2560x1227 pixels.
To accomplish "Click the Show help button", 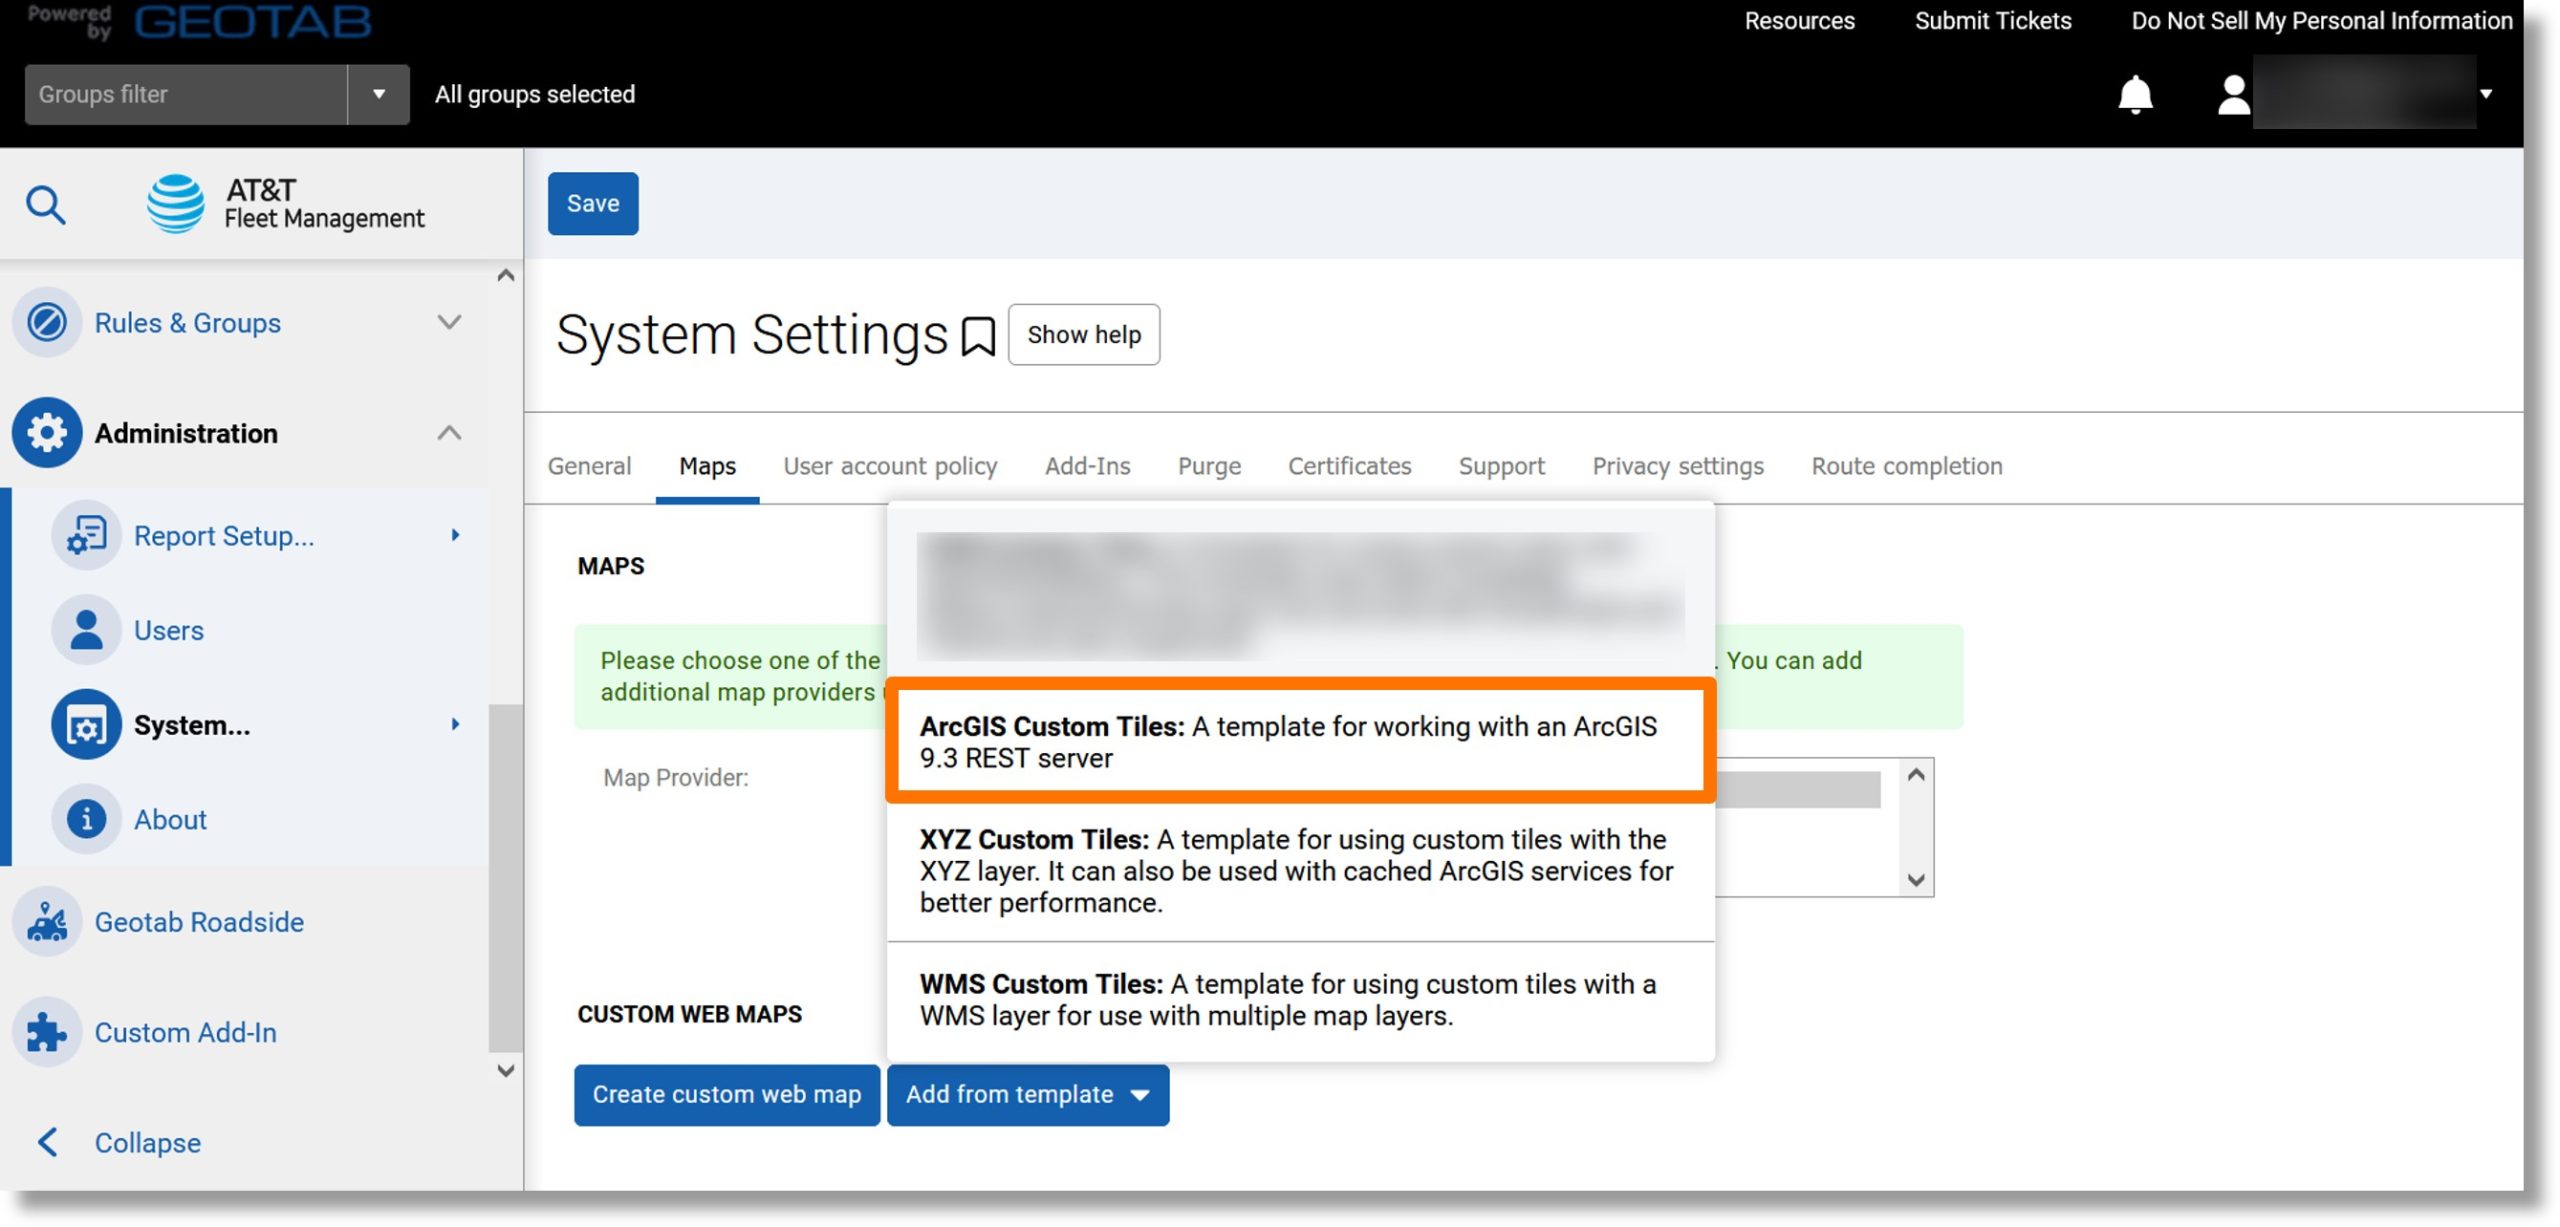I will 1084,335.
